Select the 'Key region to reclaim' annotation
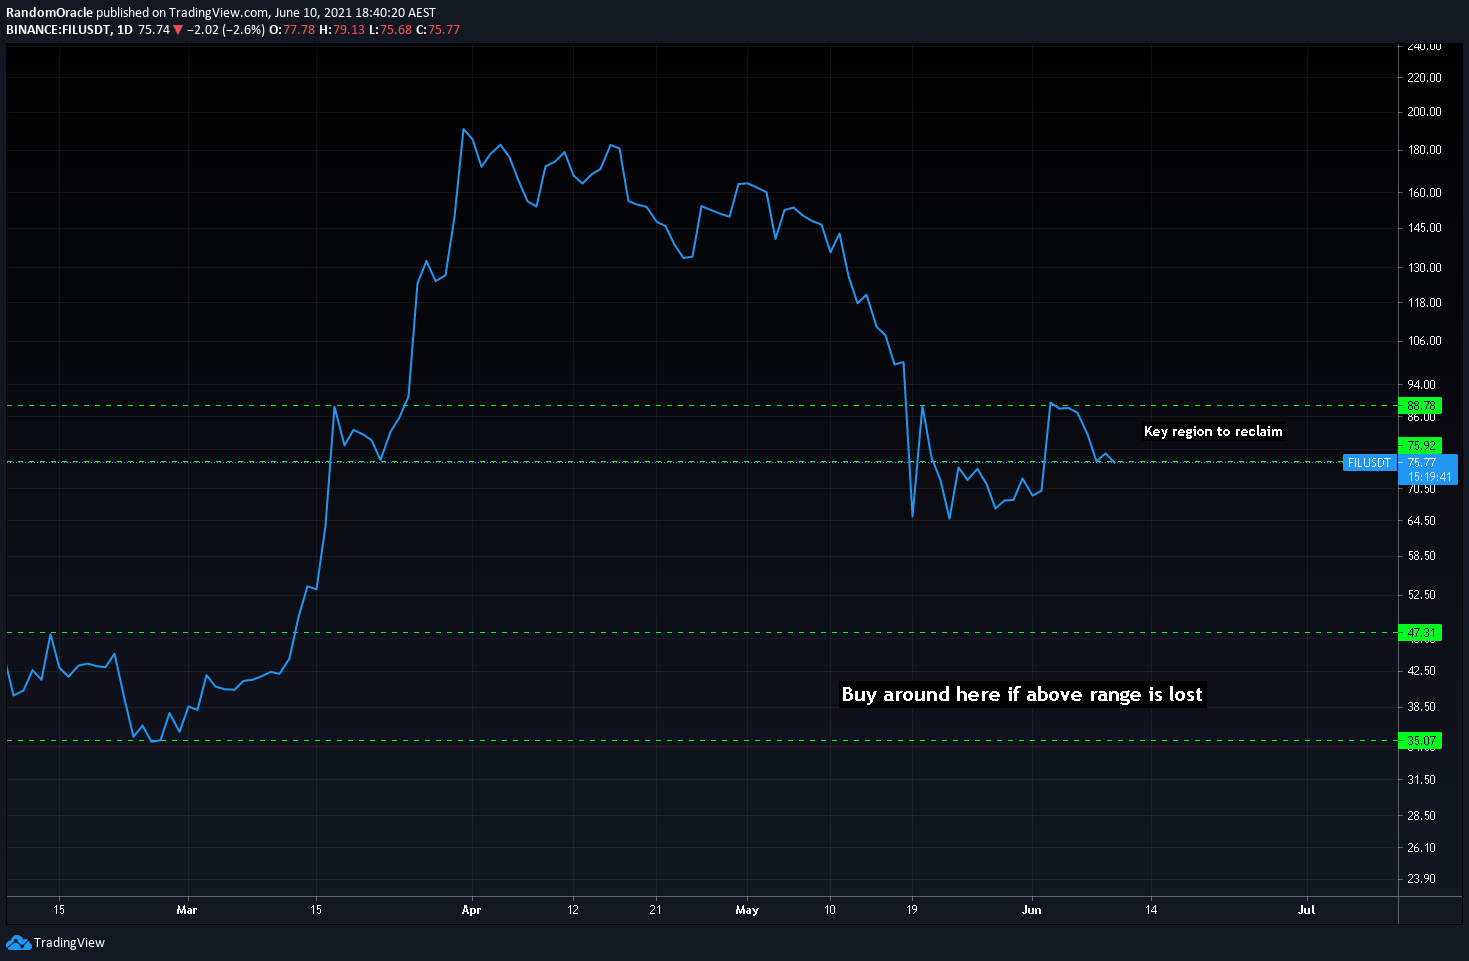Screen dimensions: 1469x961 coord(1213,431)
